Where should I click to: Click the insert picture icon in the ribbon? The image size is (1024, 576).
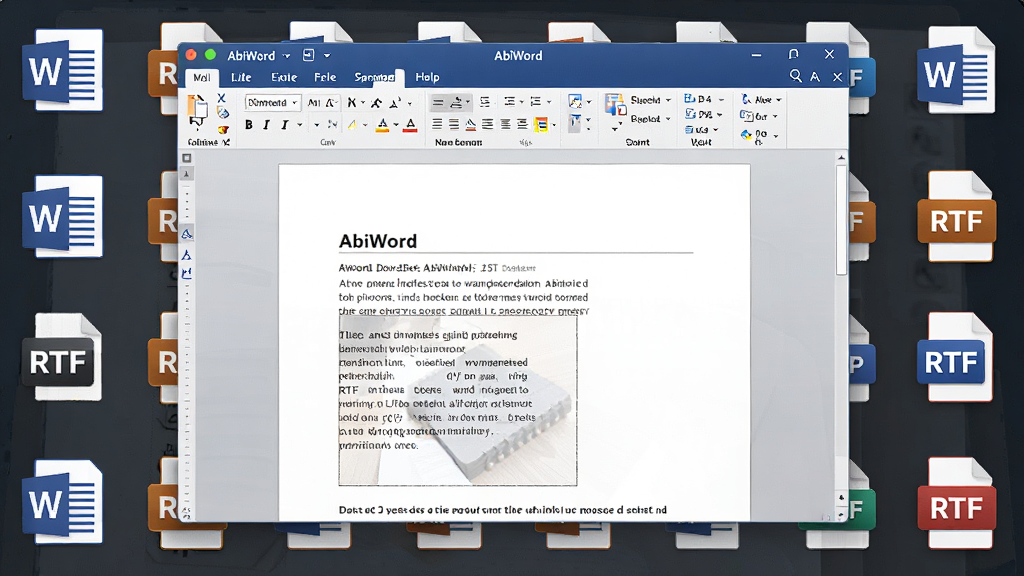point(575,101)
